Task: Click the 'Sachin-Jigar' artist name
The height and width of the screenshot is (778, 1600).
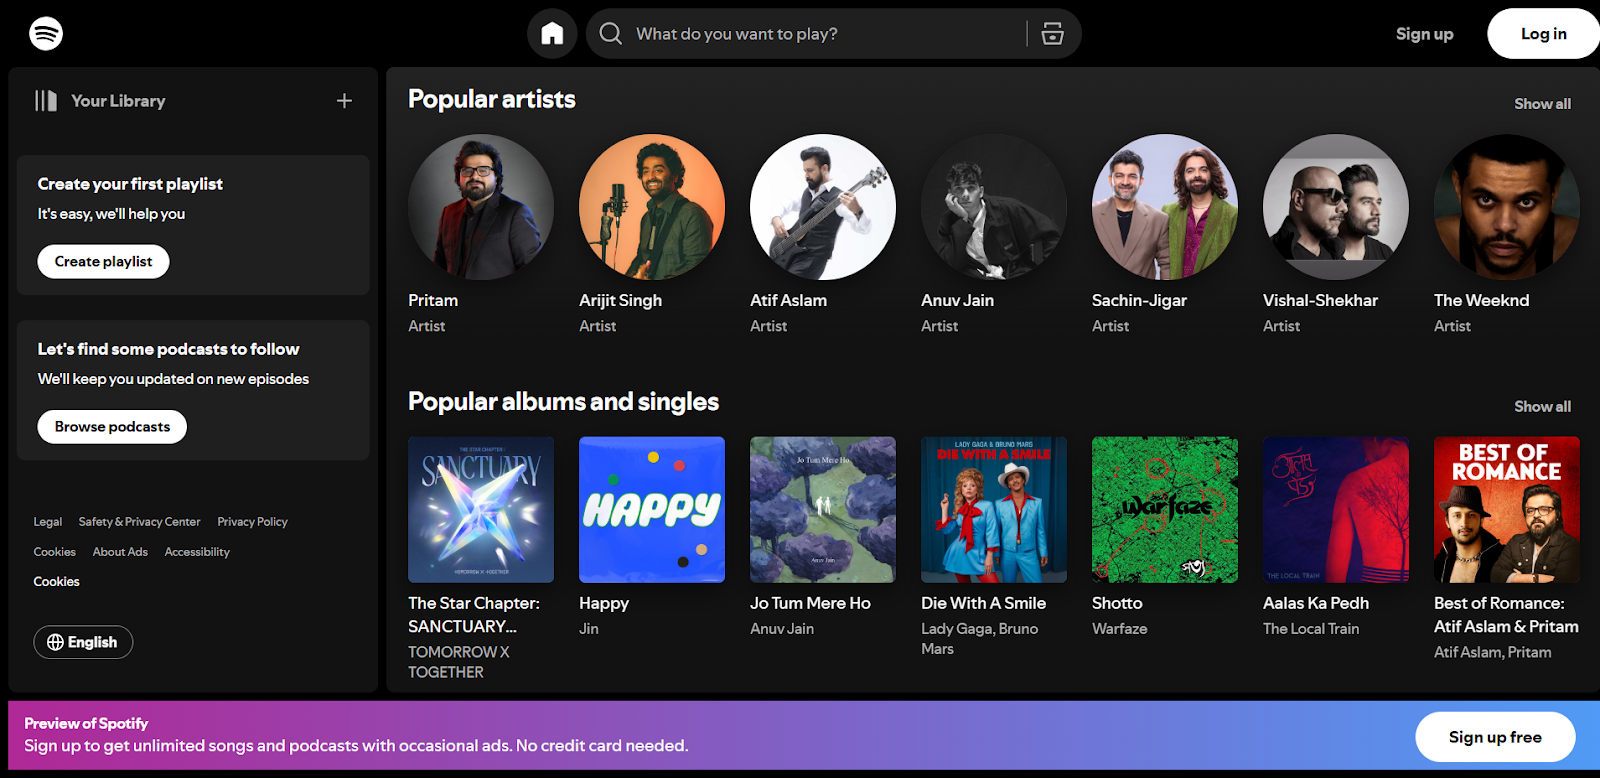Action: click(1139, 301)
